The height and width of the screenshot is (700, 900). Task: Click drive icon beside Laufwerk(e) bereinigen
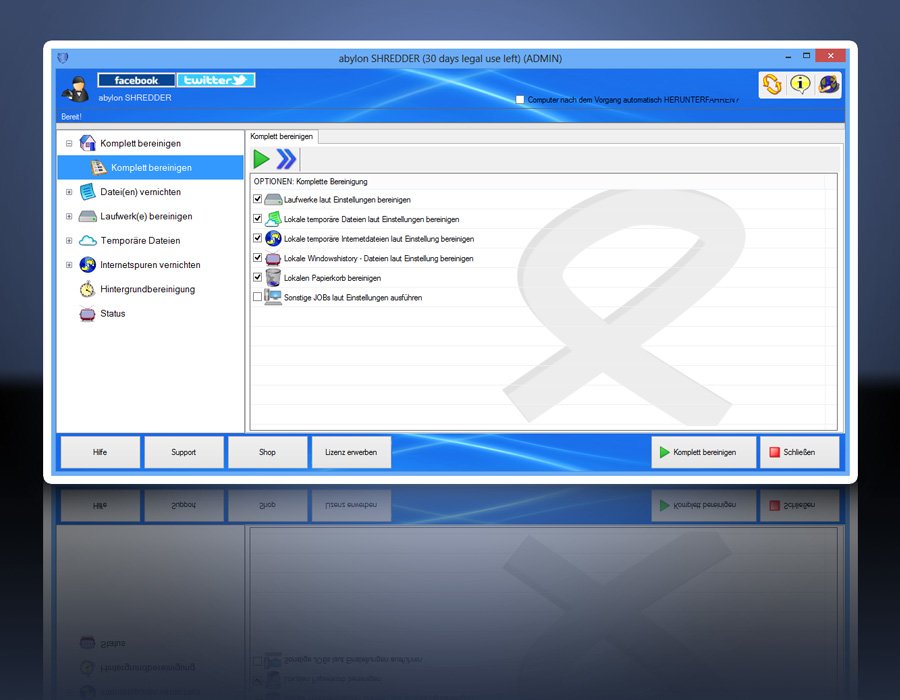coord(87,216)
